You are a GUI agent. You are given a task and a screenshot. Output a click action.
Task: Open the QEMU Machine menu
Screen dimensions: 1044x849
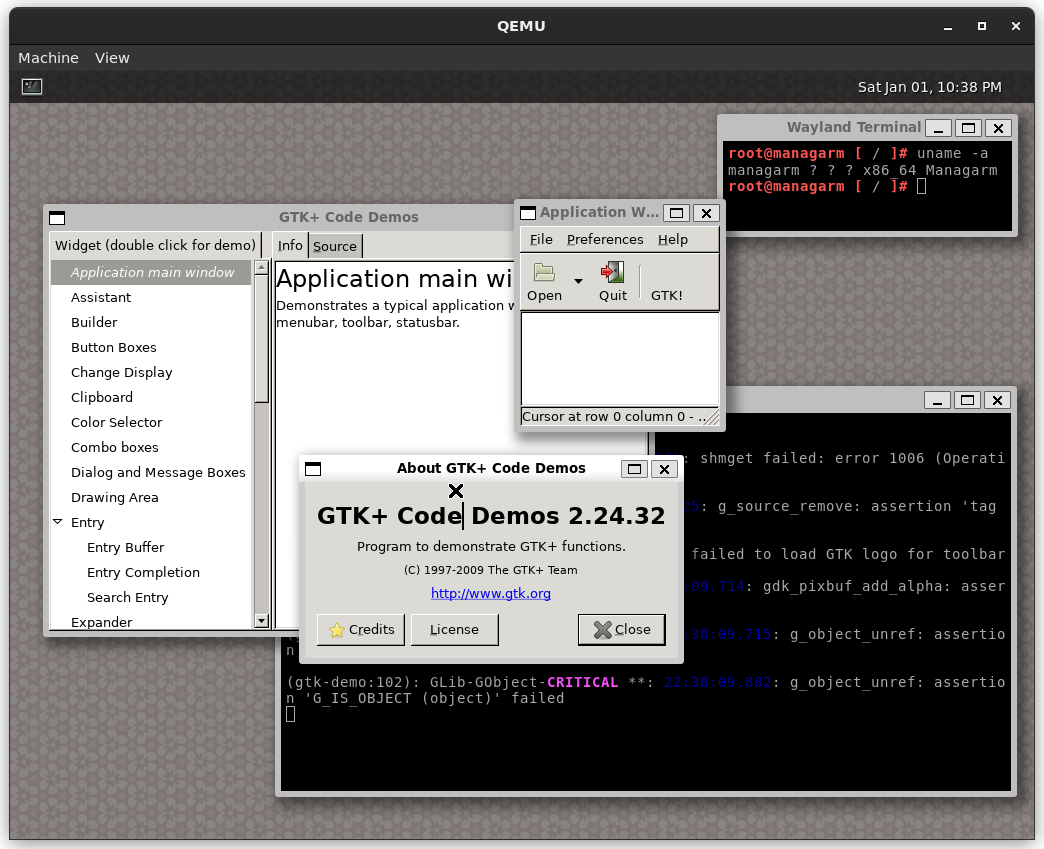[48, 58]
